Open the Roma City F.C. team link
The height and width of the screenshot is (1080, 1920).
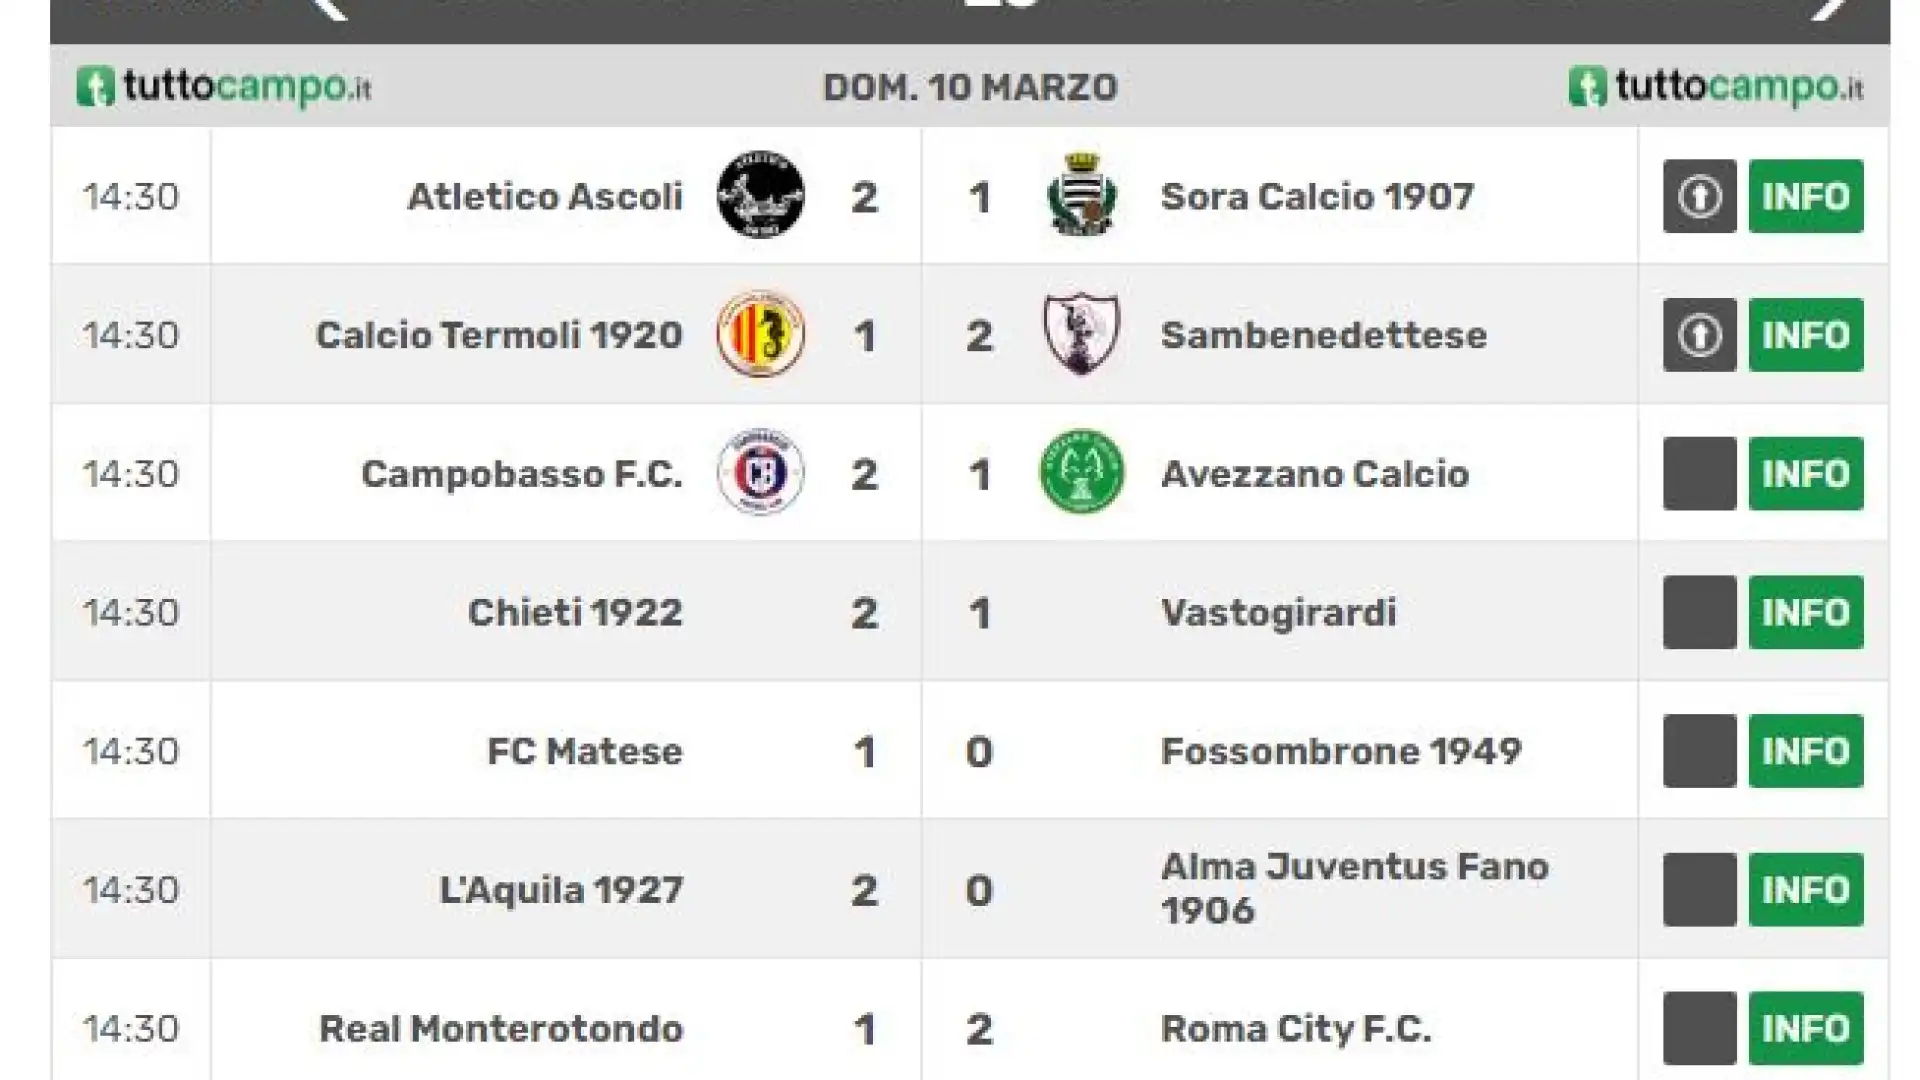1296,1028
